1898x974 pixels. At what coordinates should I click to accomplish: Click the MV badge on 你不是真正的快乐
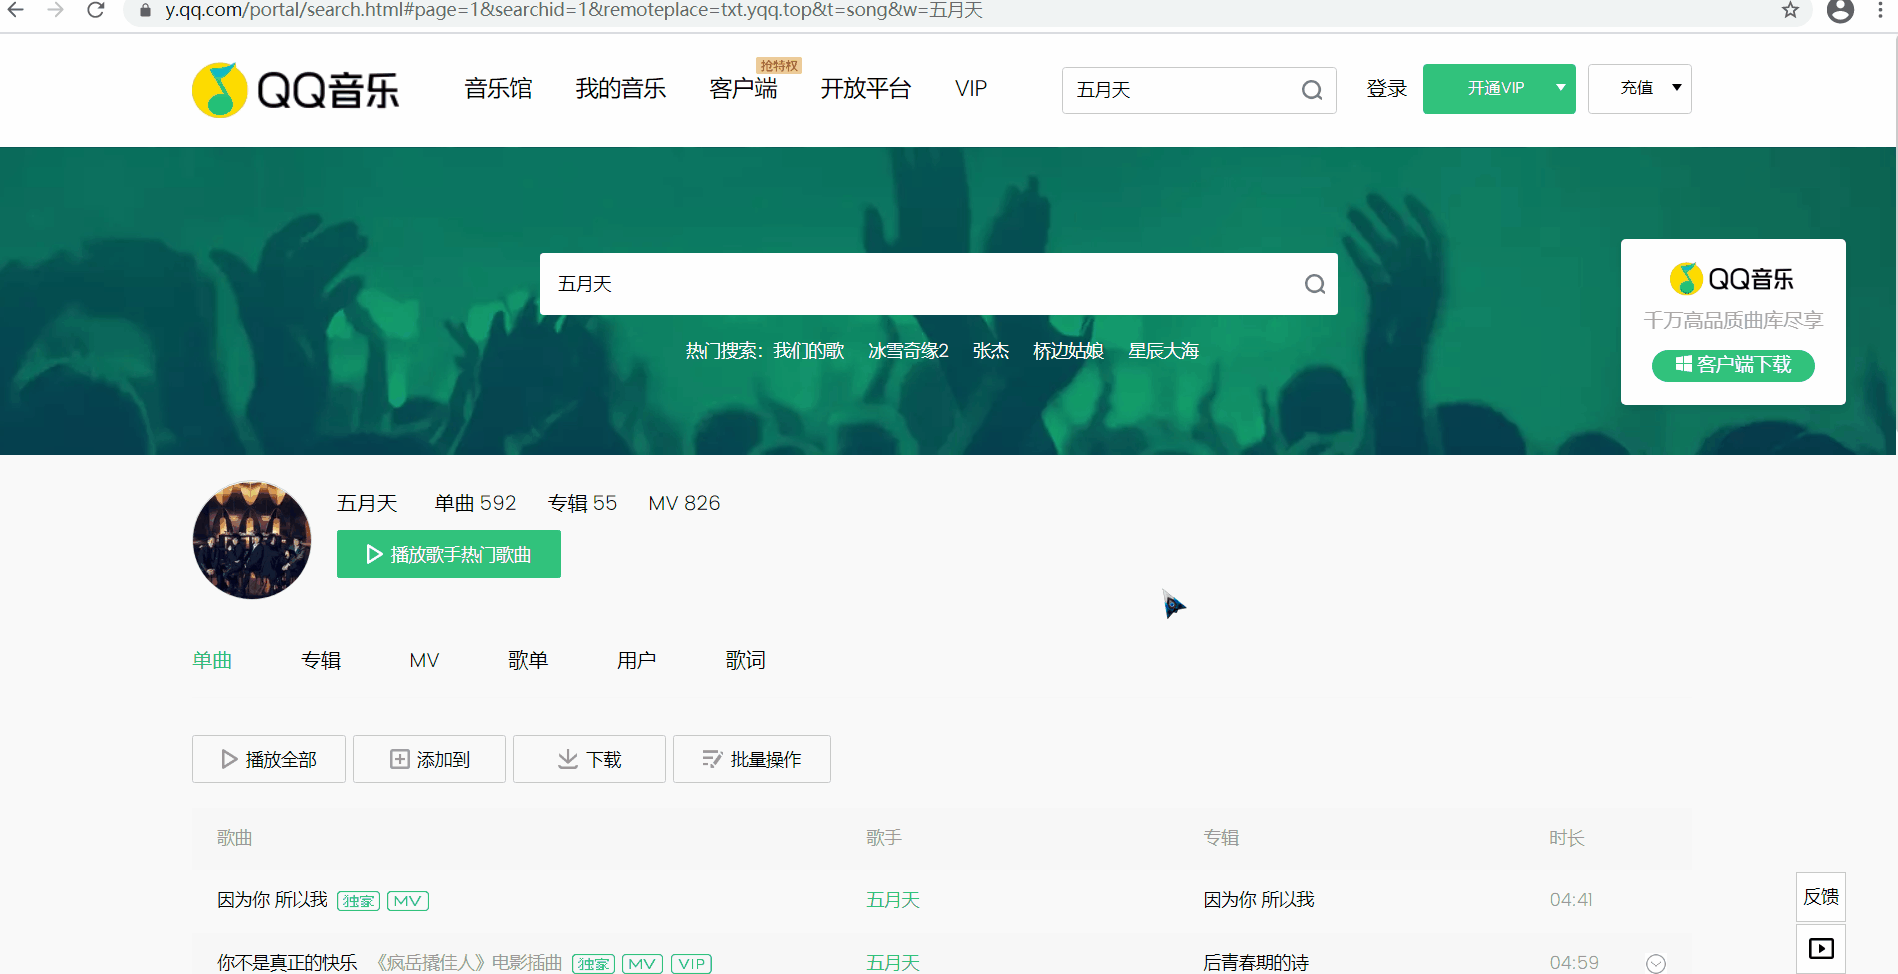click(x=642, y=964)
